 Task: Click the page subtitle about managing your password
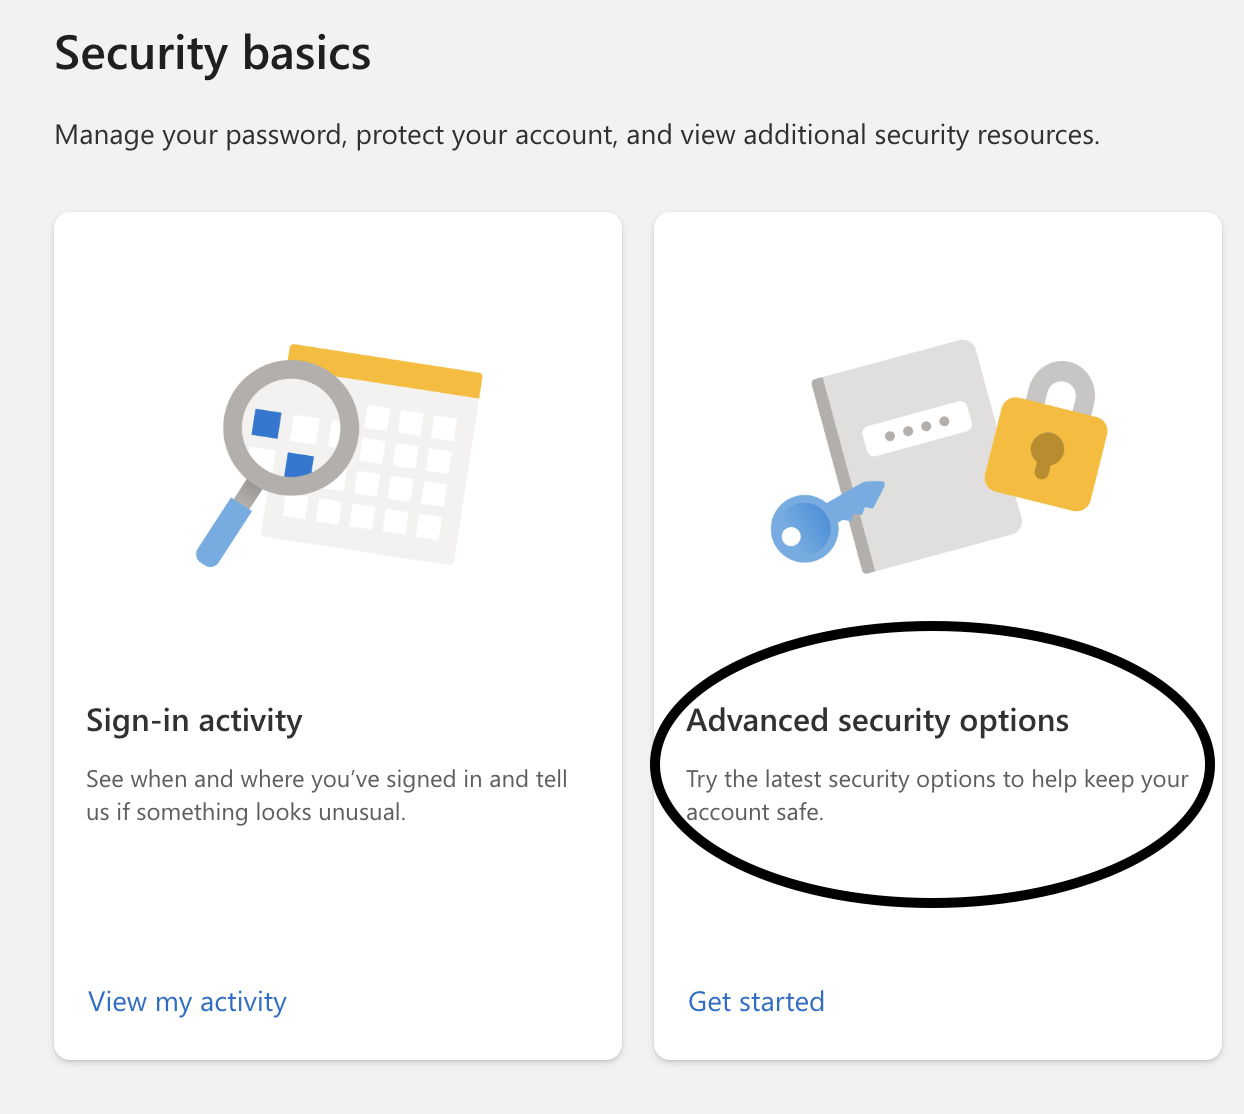[577, 134]
